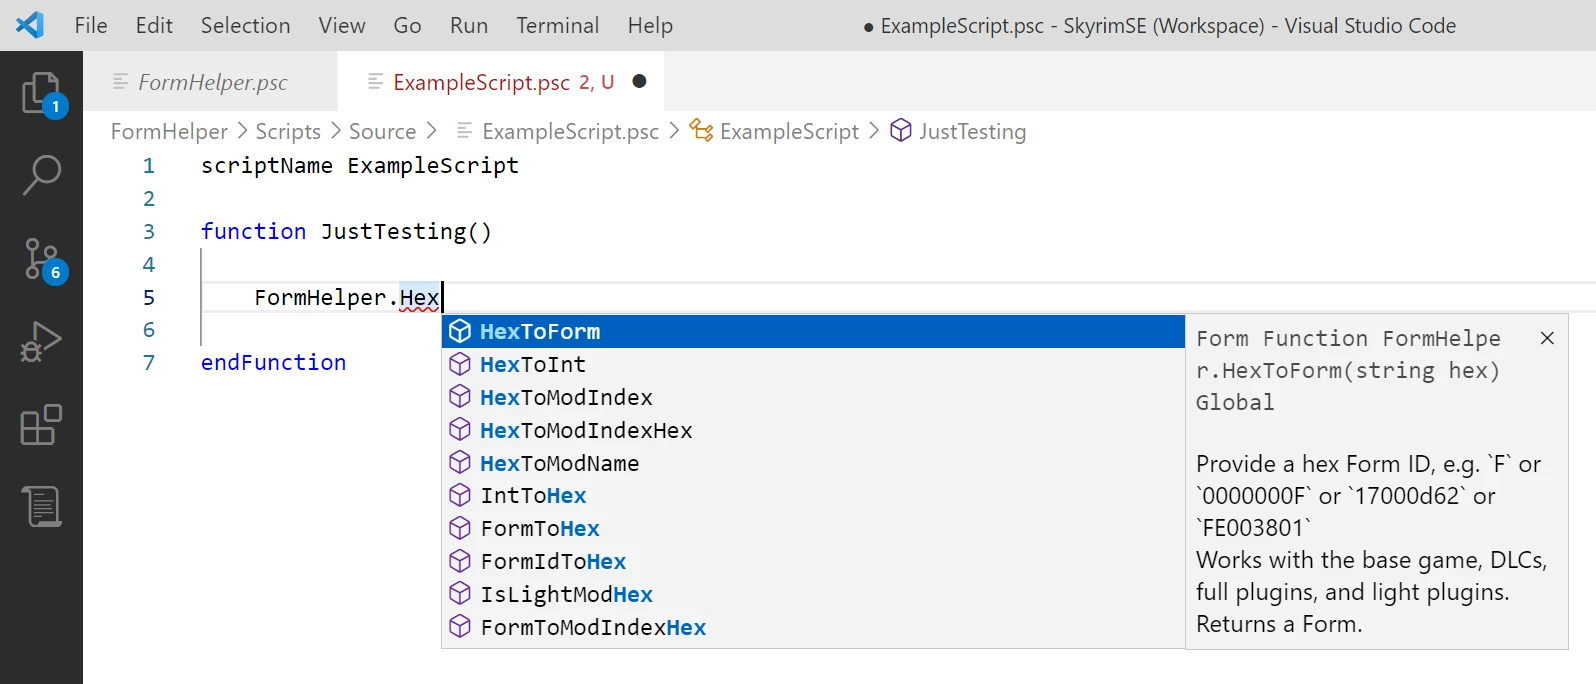Viewport: 1596px width, 684px height.
Task: Open the script output panel icon
Action: point(41,507)
